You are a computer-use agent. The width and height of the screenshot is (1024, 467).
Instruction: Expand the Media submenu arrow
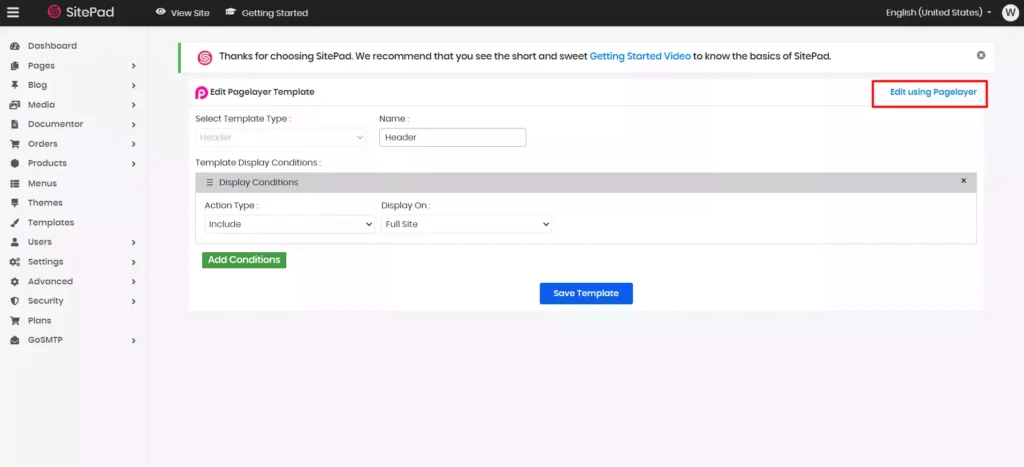(x=133, y=105)
